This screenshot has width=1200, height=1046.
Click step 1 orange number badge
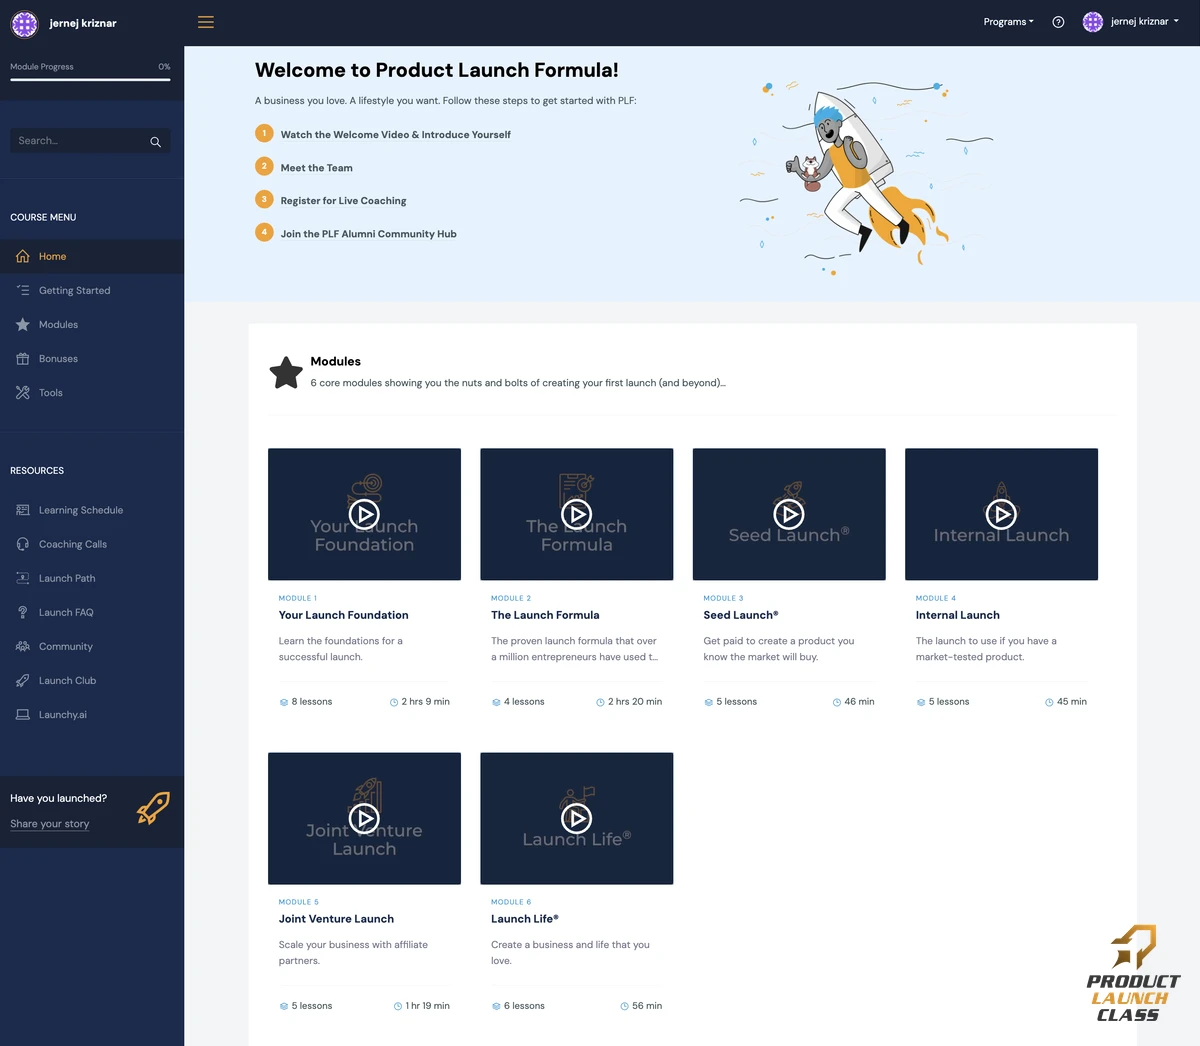(x=264, y=133)
